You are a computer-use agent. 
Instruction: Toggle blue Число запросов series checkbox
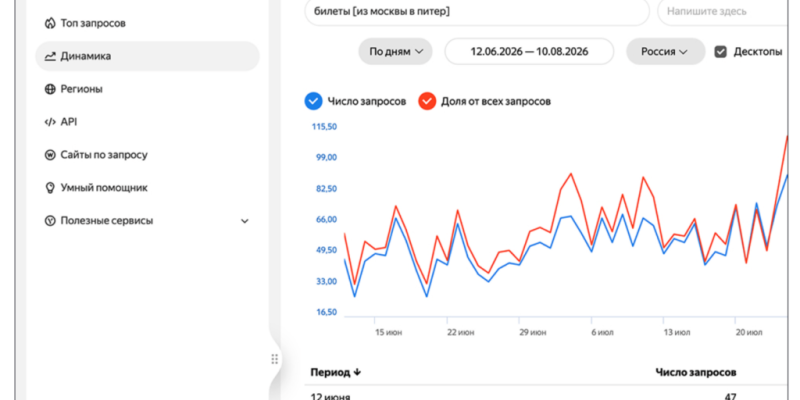[313, 101]
